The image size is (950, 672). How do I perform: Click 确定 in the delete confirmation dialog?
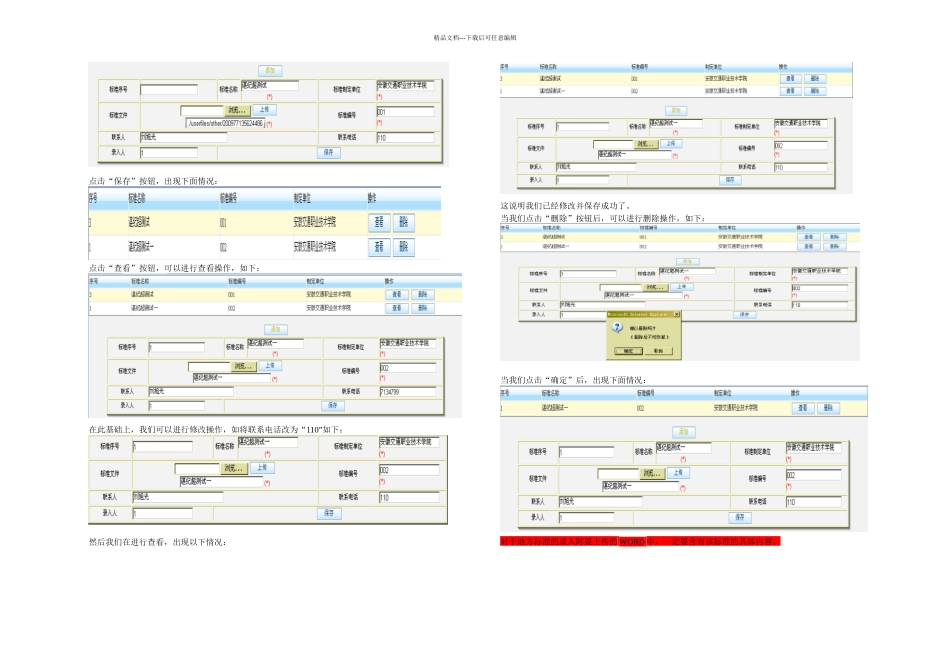point(628,351)
